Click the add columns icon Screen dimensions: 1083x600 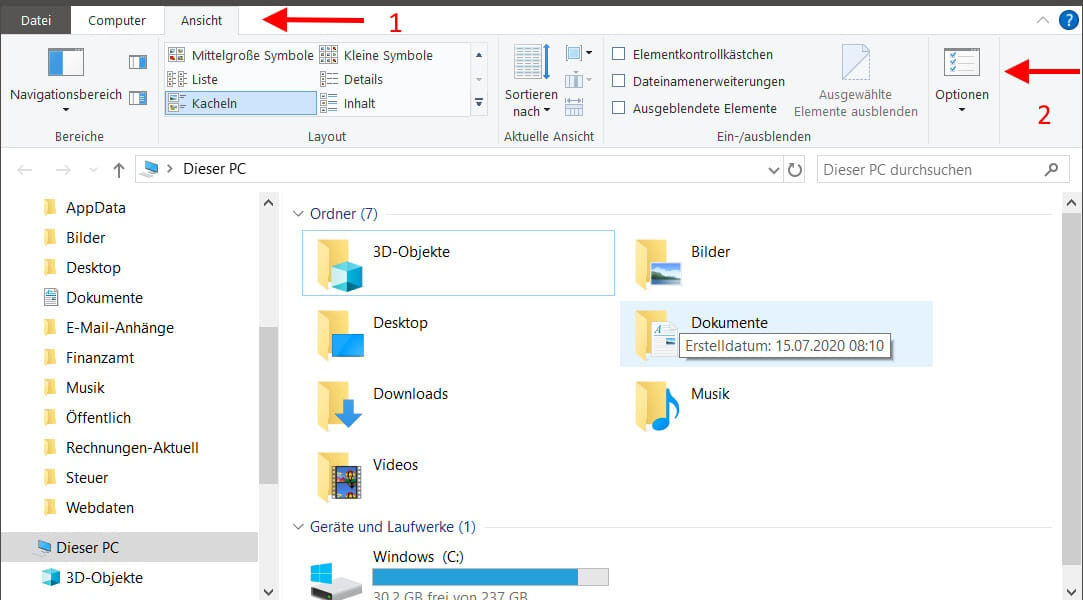coord(578,80)
